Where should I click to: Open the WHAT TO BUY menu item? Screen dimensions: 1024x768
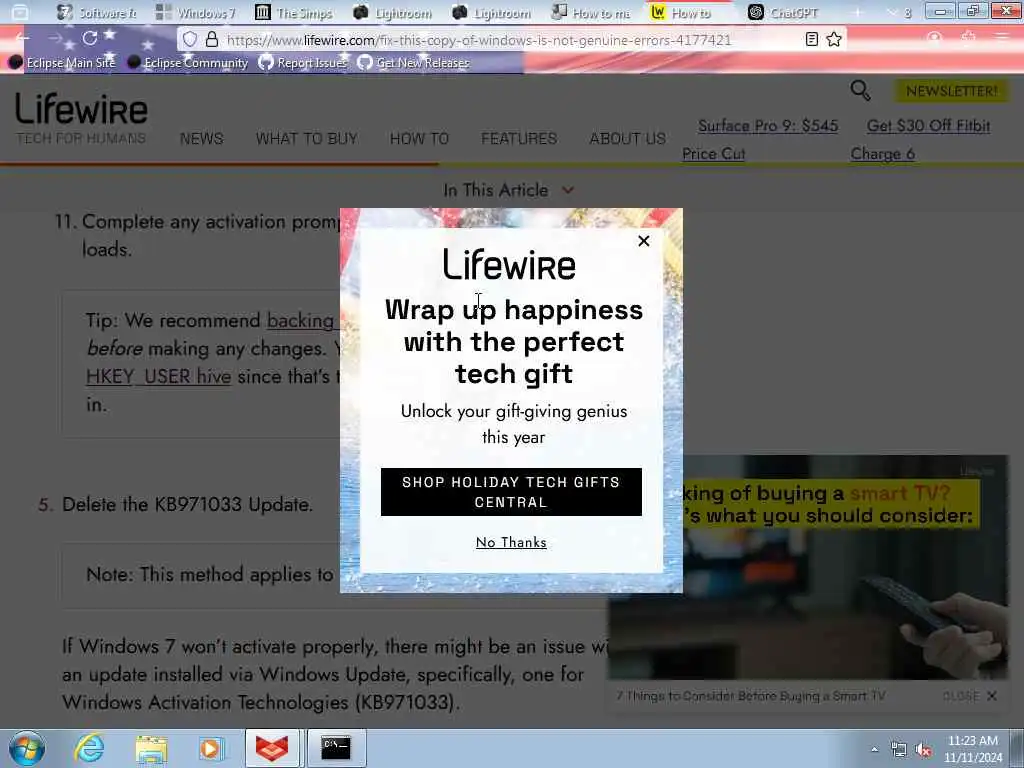307,138
